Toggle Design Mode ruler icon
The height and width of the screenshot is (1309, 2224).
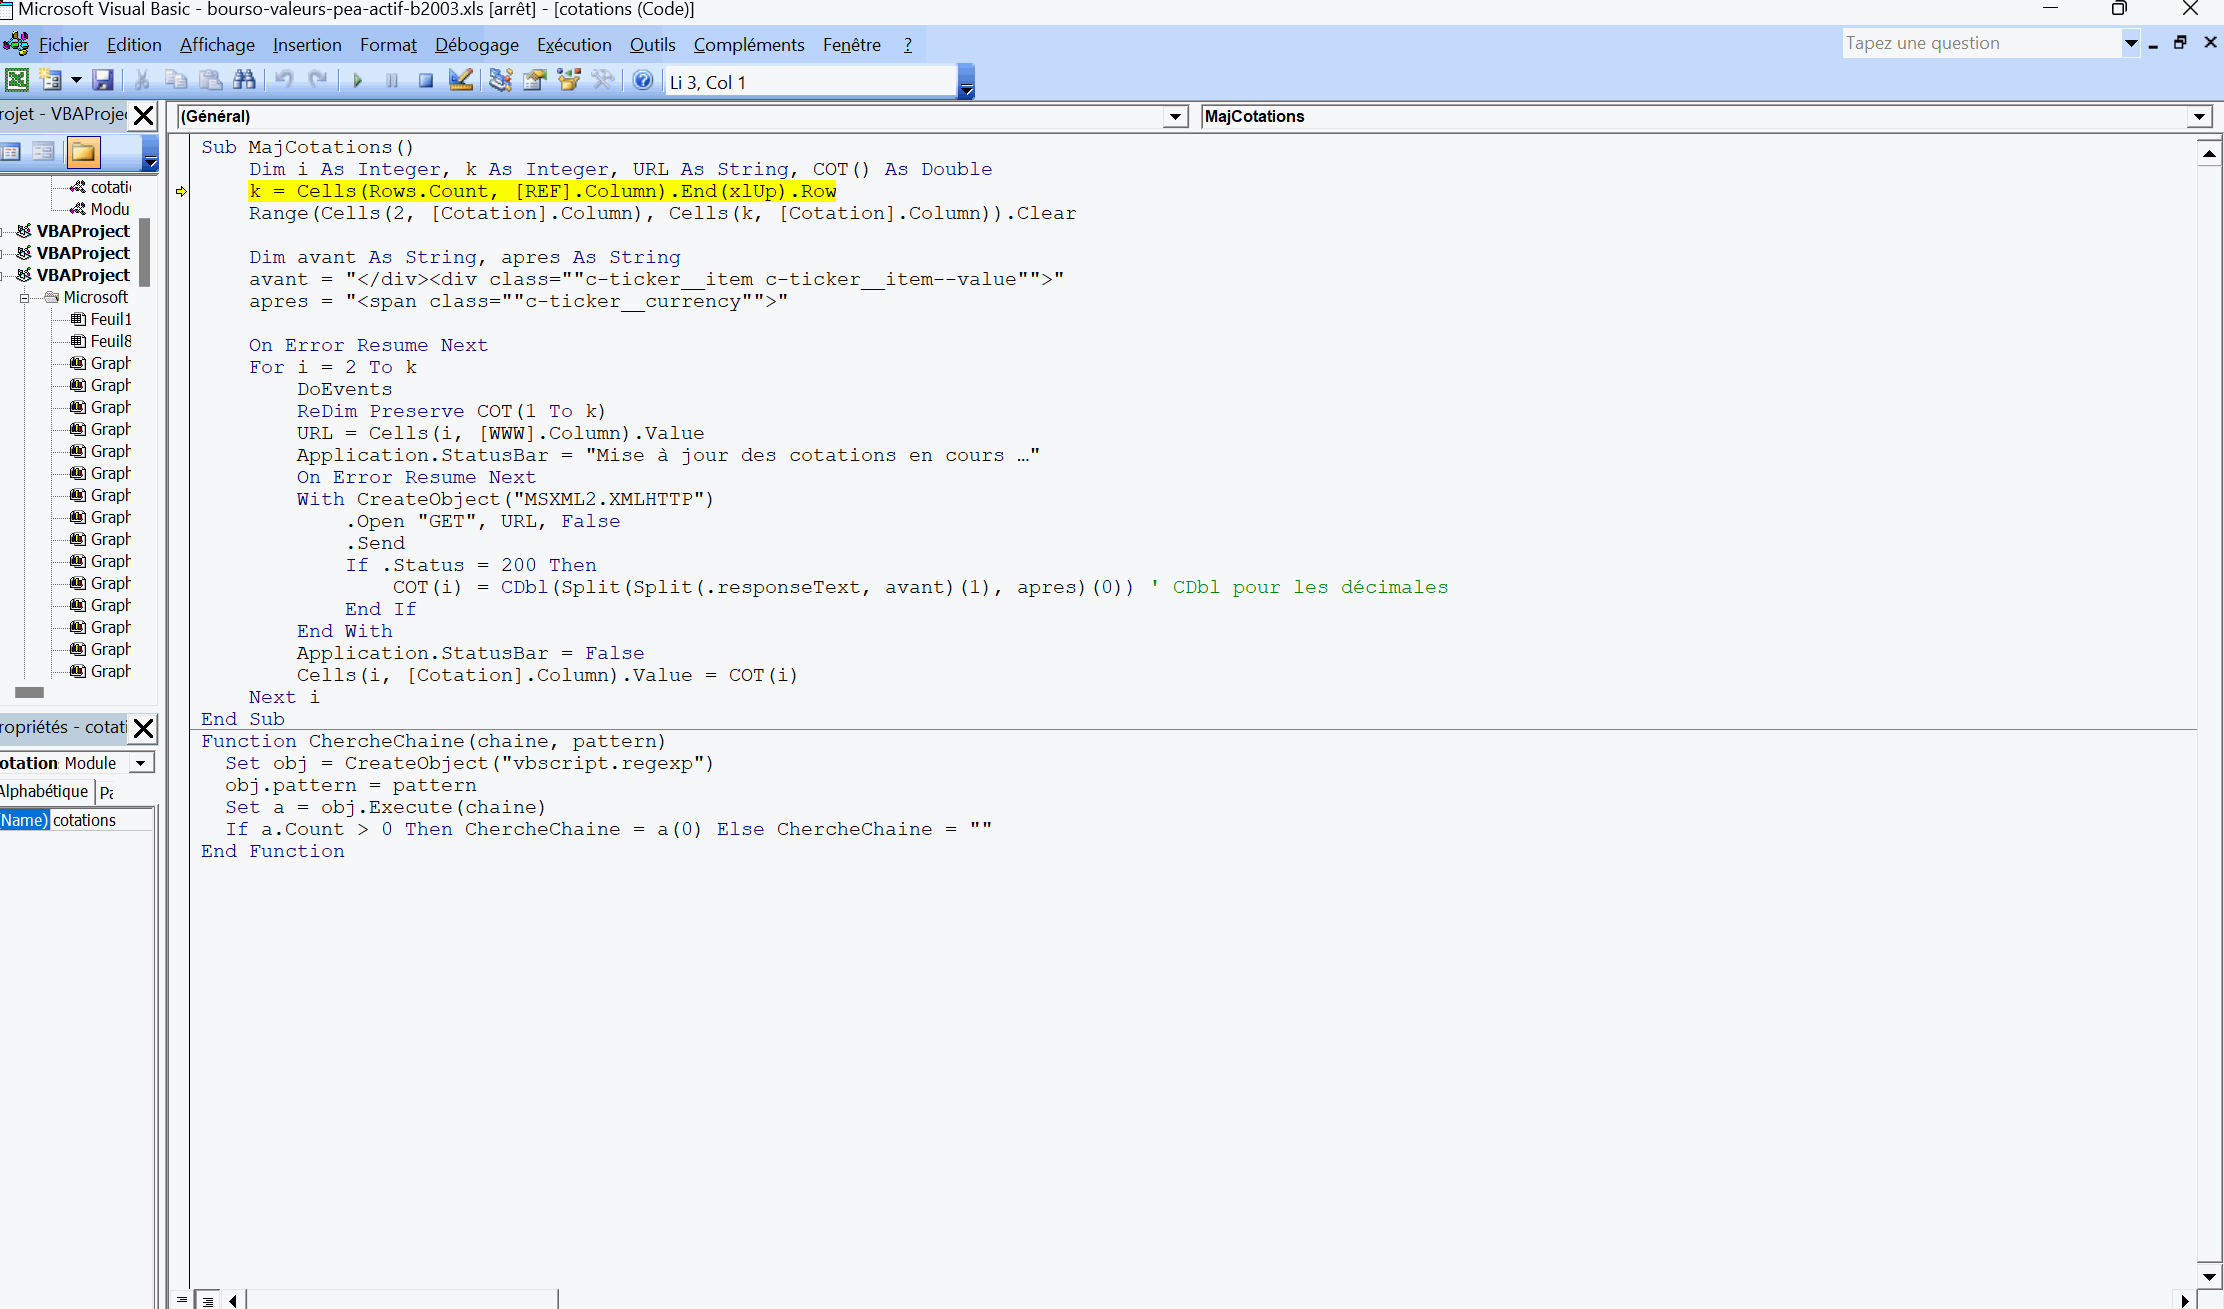[461, 81]
